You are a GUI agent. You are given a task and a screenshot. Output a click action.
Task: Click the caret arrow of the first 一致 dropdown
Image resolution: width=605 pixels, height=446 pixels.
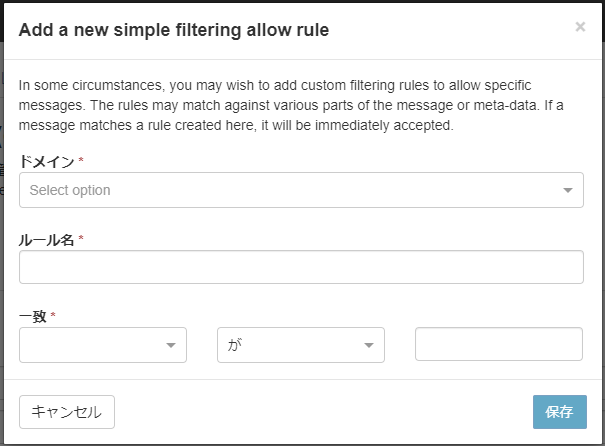click(x=171, y=345)
